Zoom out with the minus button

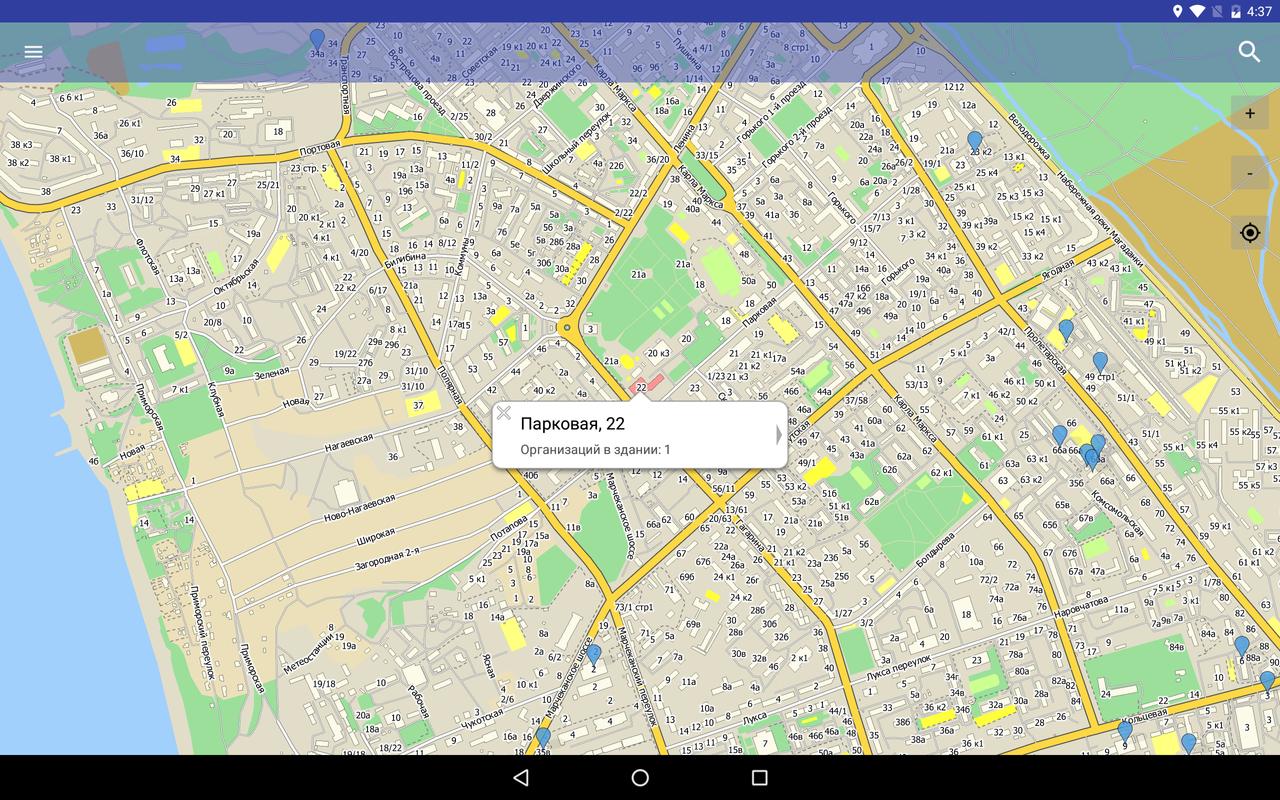click(x=1250, y=173)
